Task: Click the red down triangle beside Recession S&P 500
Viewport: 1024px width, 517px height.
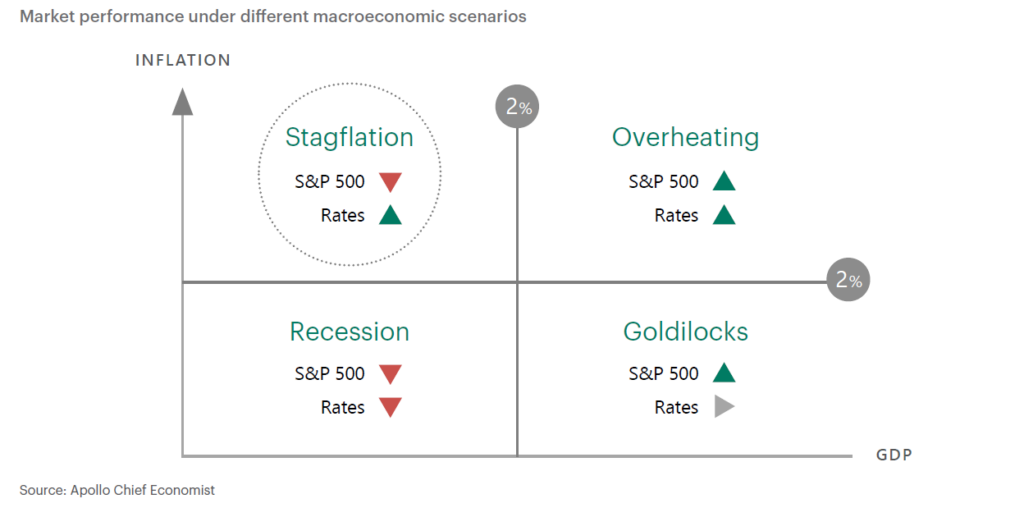Action: (x=391, y=374)
